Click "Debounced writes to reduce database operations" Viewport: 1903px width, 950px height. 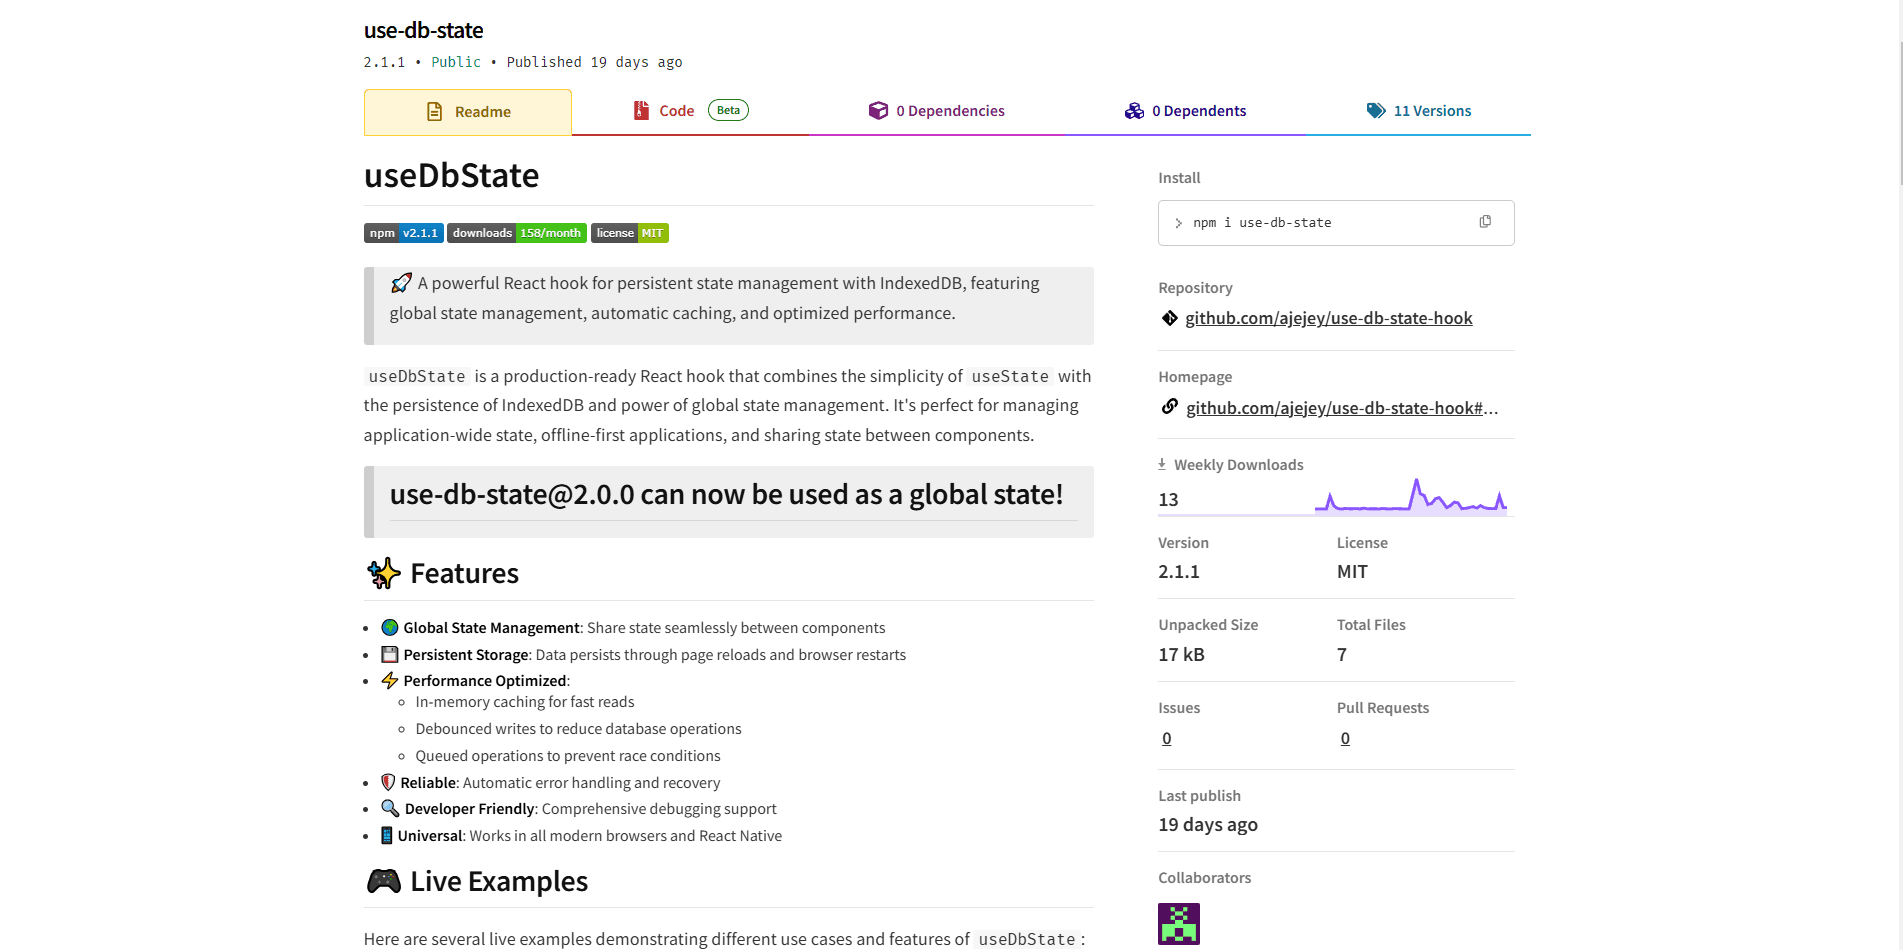578,729
